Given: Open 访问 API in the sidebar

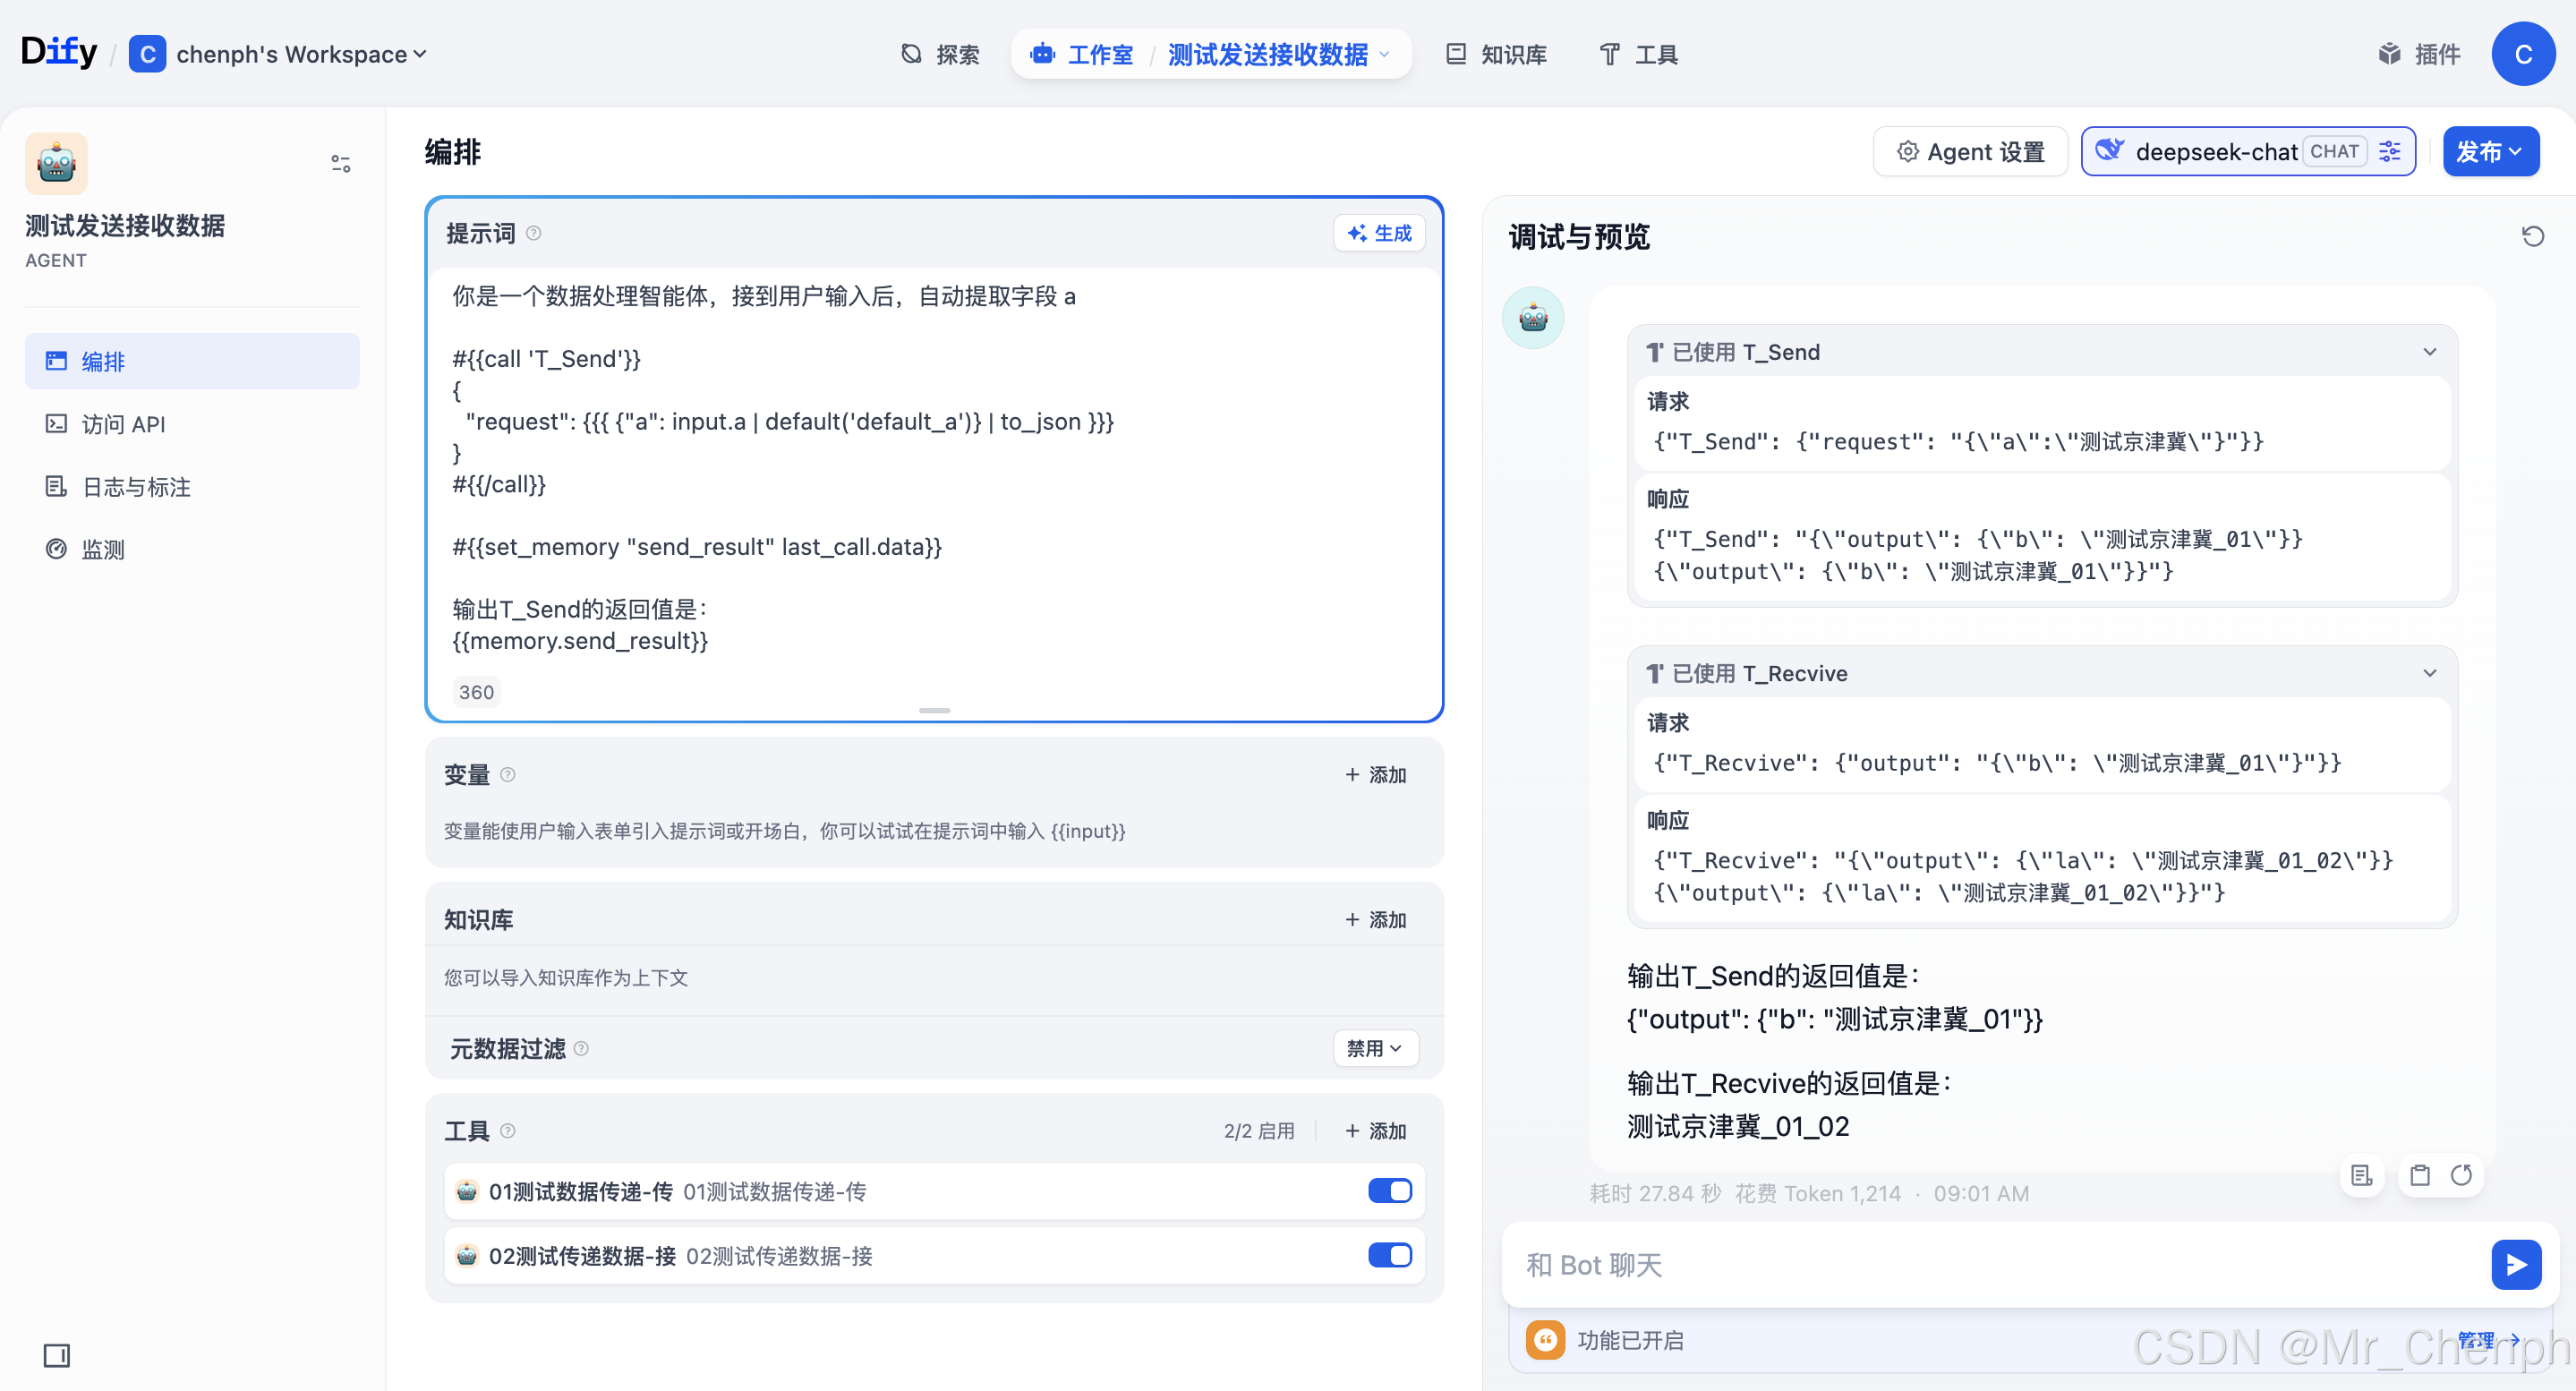Looking at the screenshot, I should (192, 424).
